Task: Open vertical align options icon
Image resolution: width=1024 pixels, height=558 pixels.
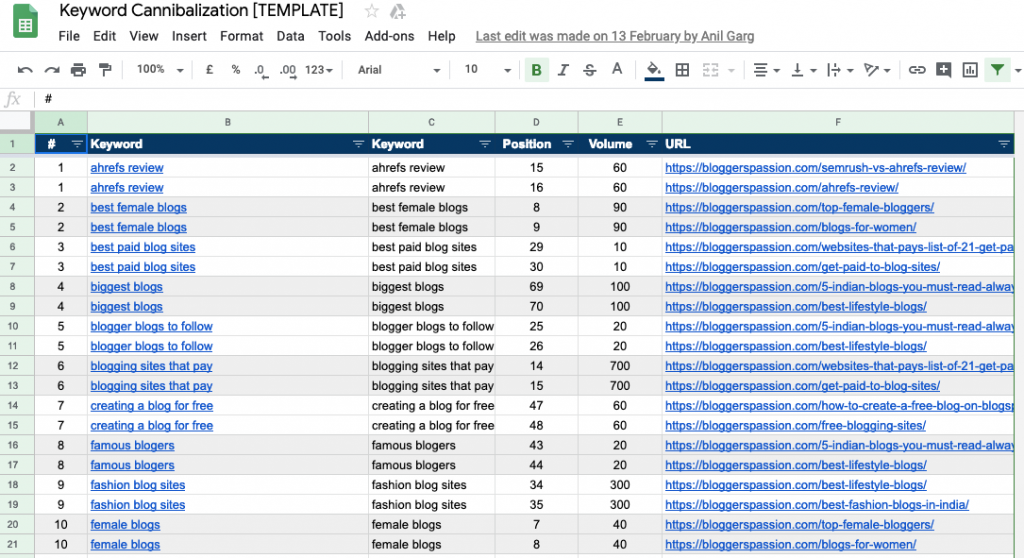Action: coord(803,70)
